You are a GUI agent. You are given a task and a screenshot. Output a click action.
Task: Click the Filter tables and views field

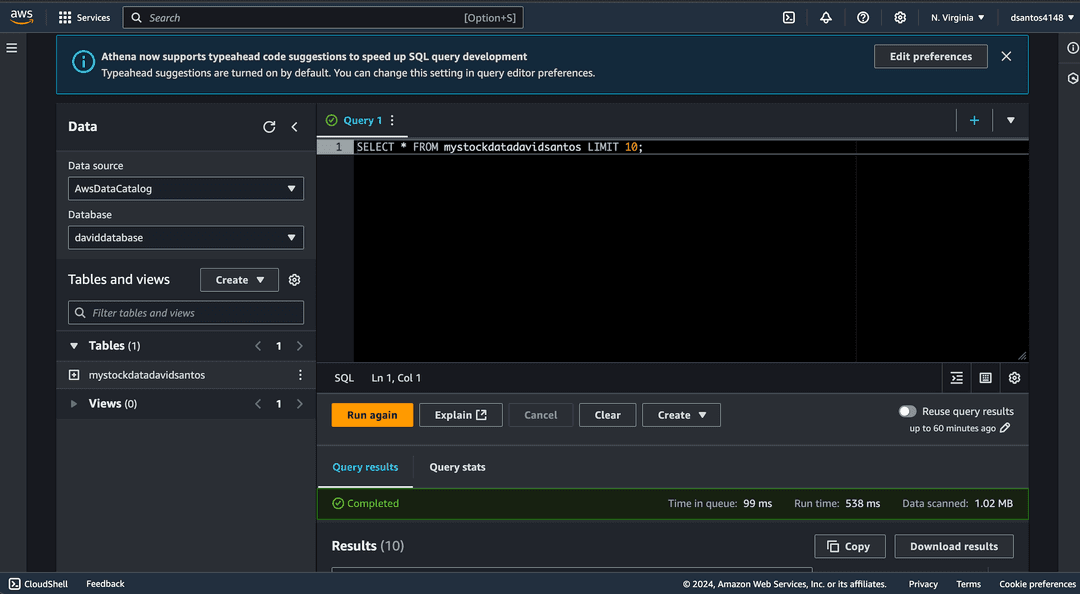pyautogui.click(x=186, y=313)
